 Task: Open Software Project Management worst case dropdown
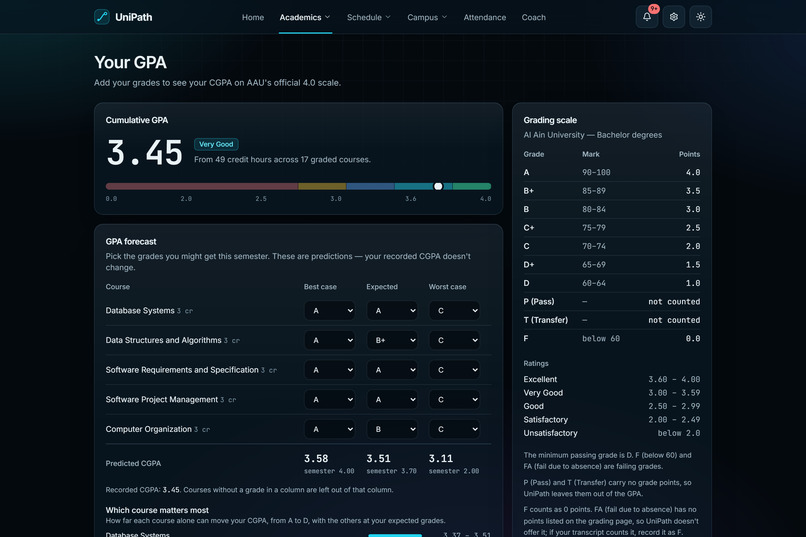click(x=454, y=399)
